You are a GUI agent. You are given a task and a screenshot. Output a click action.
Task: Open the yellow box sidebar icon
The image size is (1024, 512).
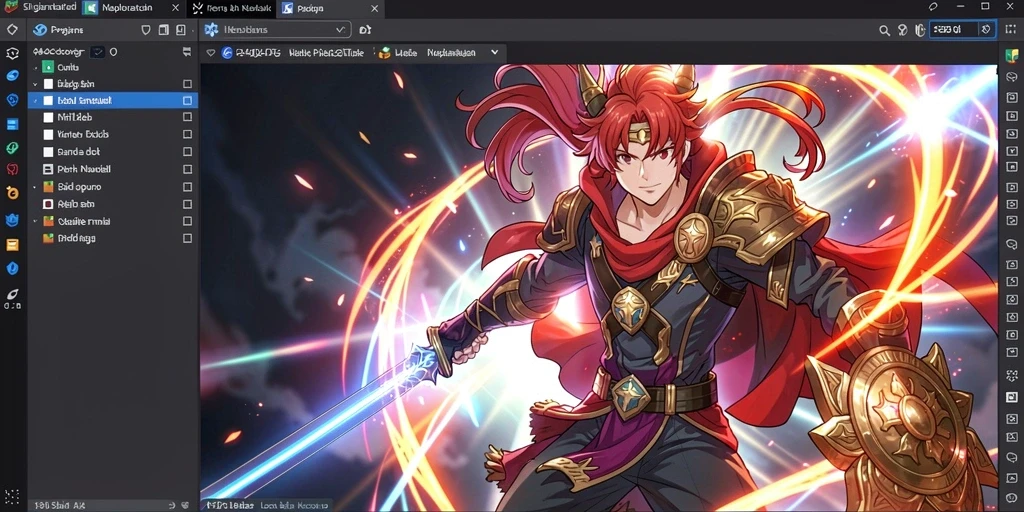tap(12, 245)
